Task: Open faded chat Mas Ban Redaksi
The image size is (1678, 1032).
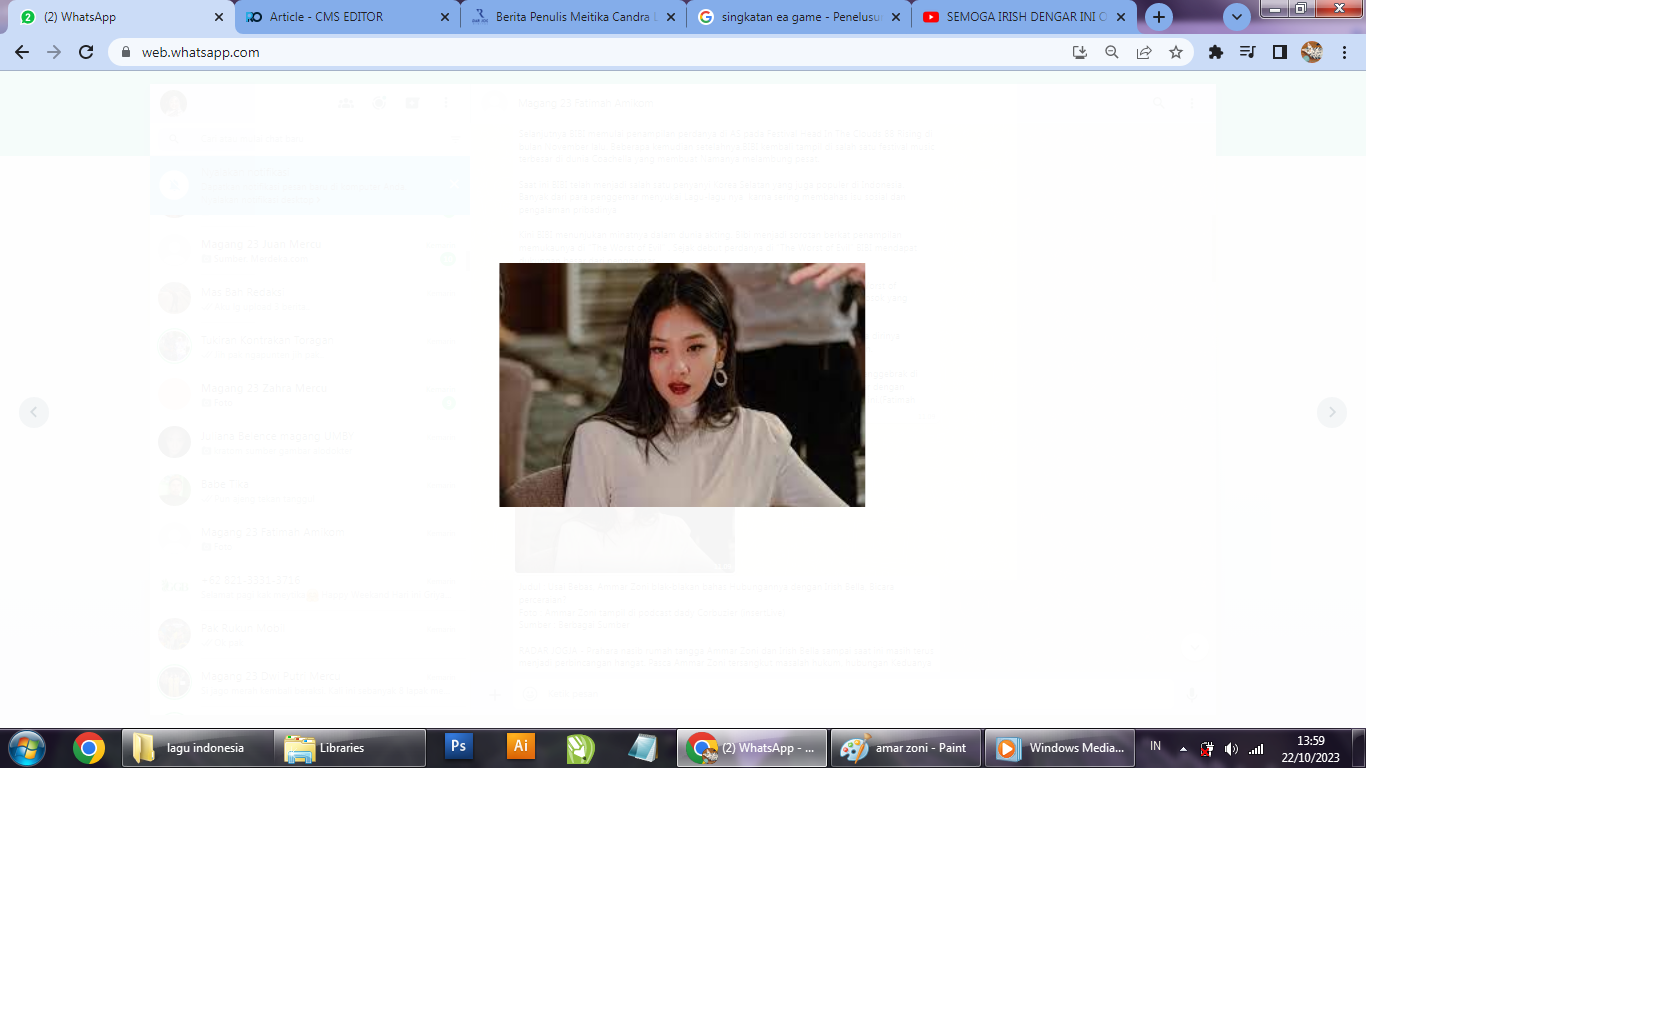Action: pos(309,299)
